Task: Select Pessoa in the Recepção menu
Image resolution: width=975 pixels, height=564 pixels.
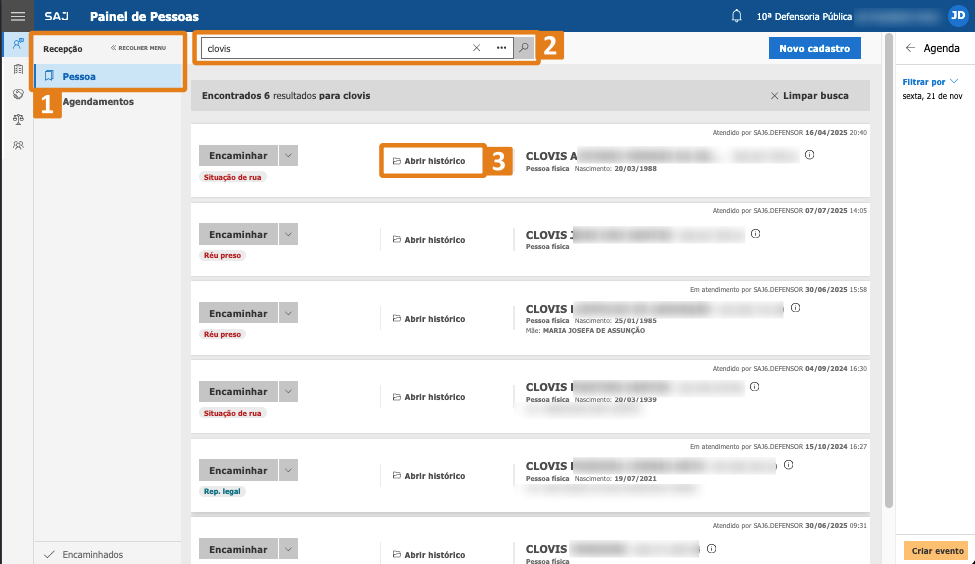Action: pyautogui.click(x=79, y=76)
